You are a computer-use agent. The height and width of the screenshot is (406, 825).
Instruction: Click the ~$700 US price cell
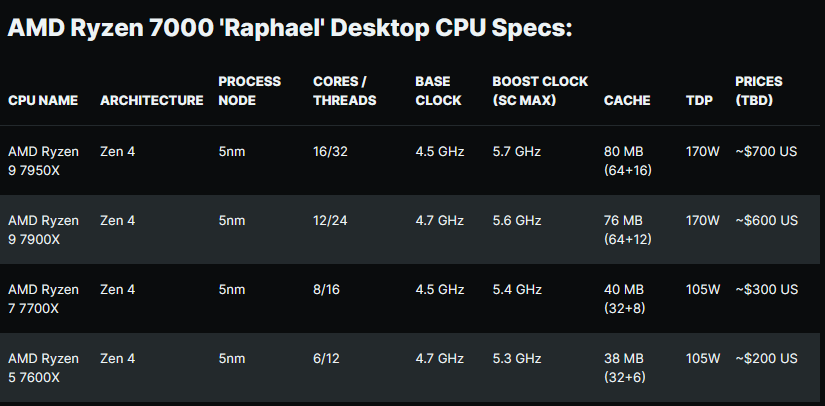(766, 152)
